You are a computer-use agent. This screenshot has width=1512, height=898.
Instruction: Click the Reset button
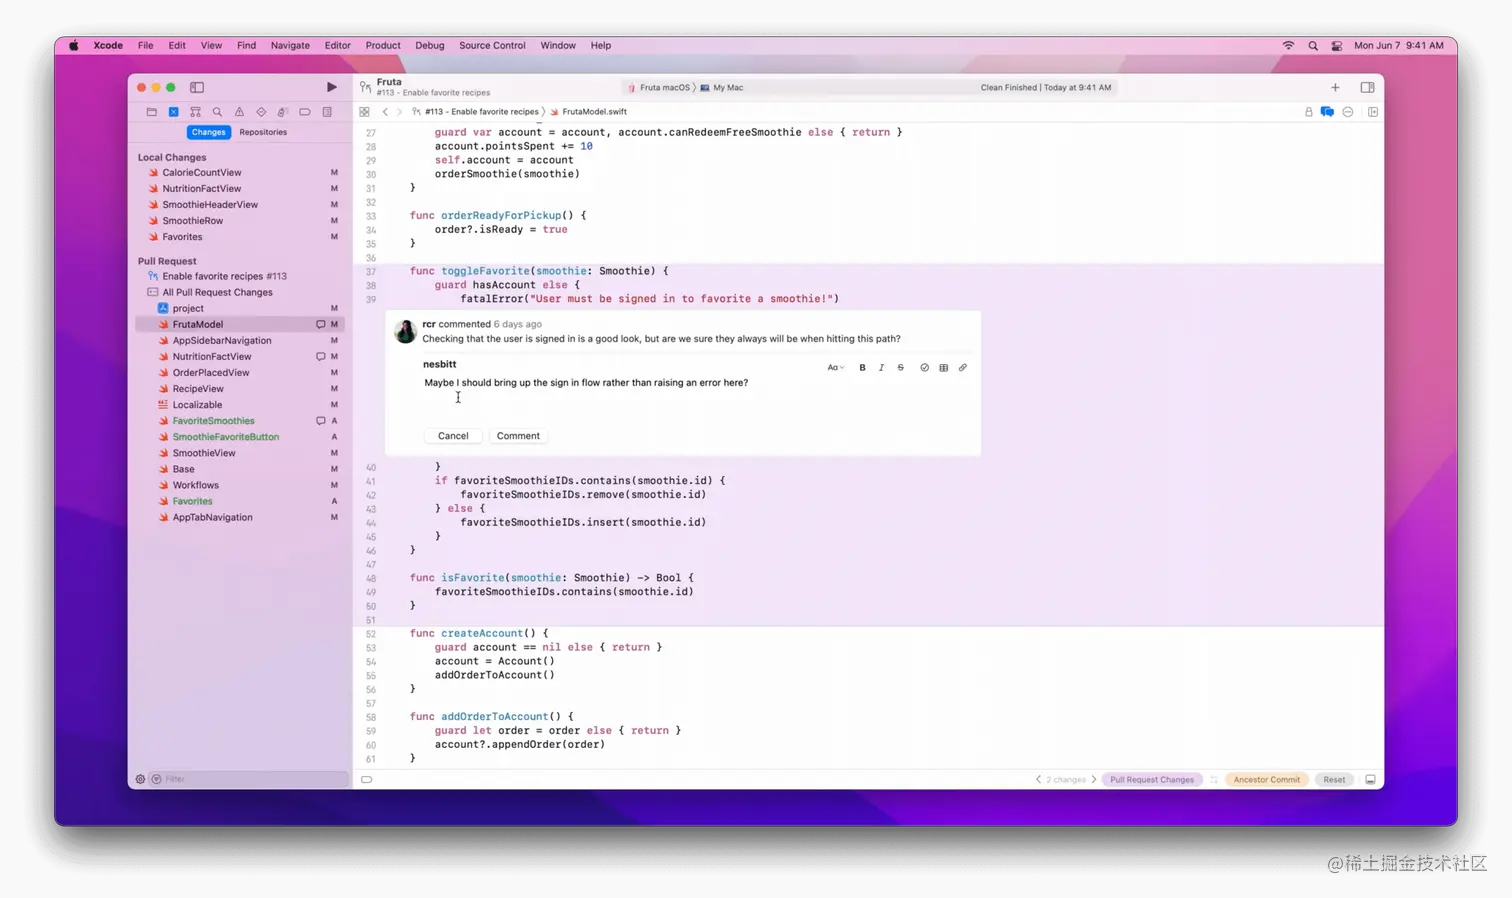point(1334,780)
